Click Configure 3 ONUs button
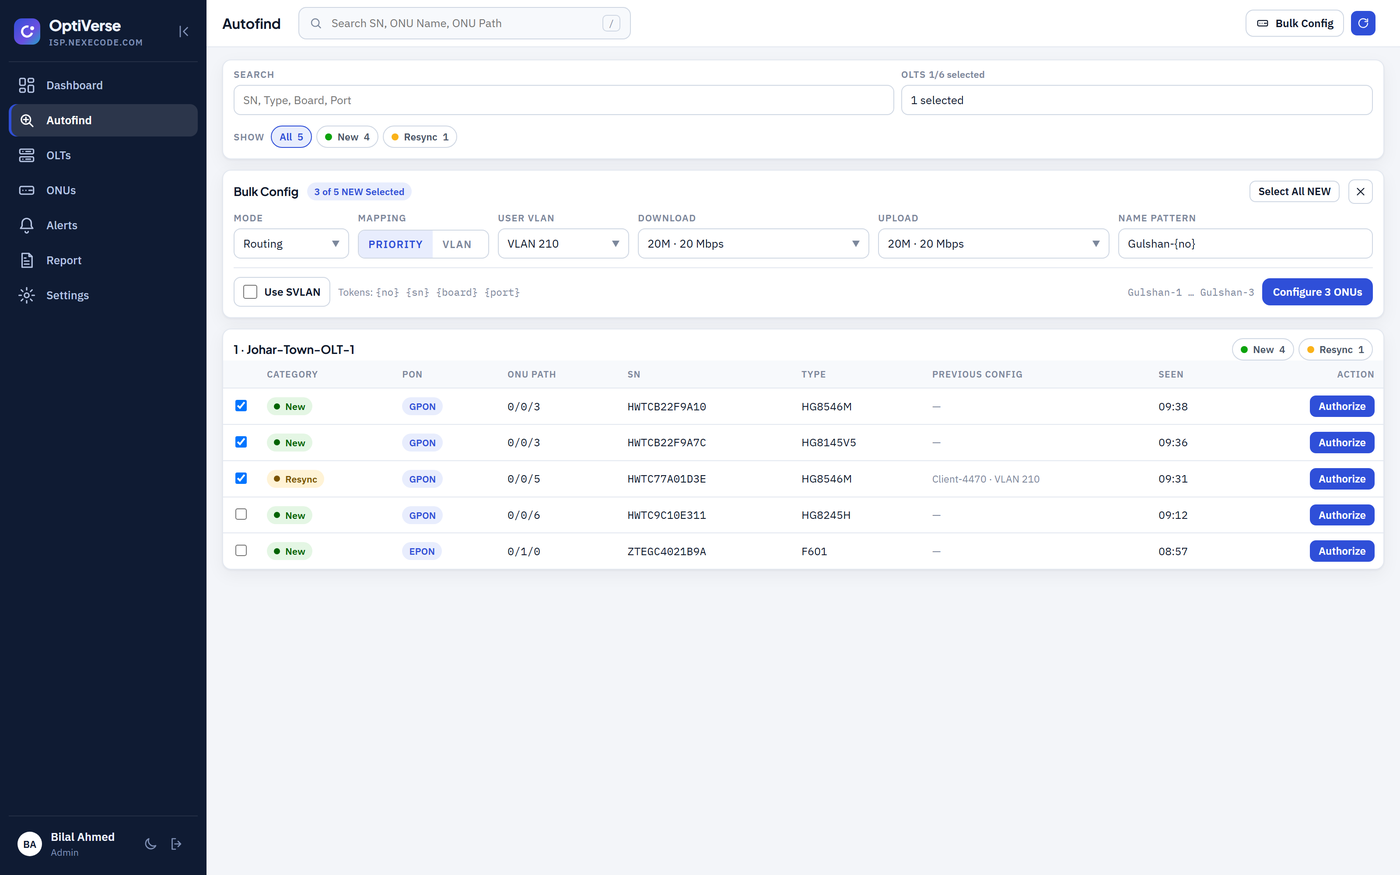The width and height of the screenshot is (1400, 875). tap(1317, 292)
